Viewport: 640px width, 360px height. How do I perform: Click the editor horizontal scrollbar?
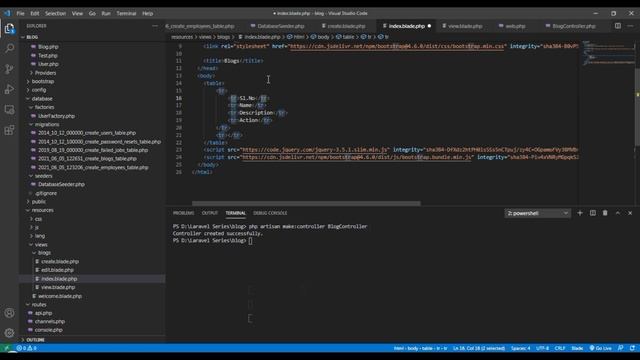[x=306, y=203]
